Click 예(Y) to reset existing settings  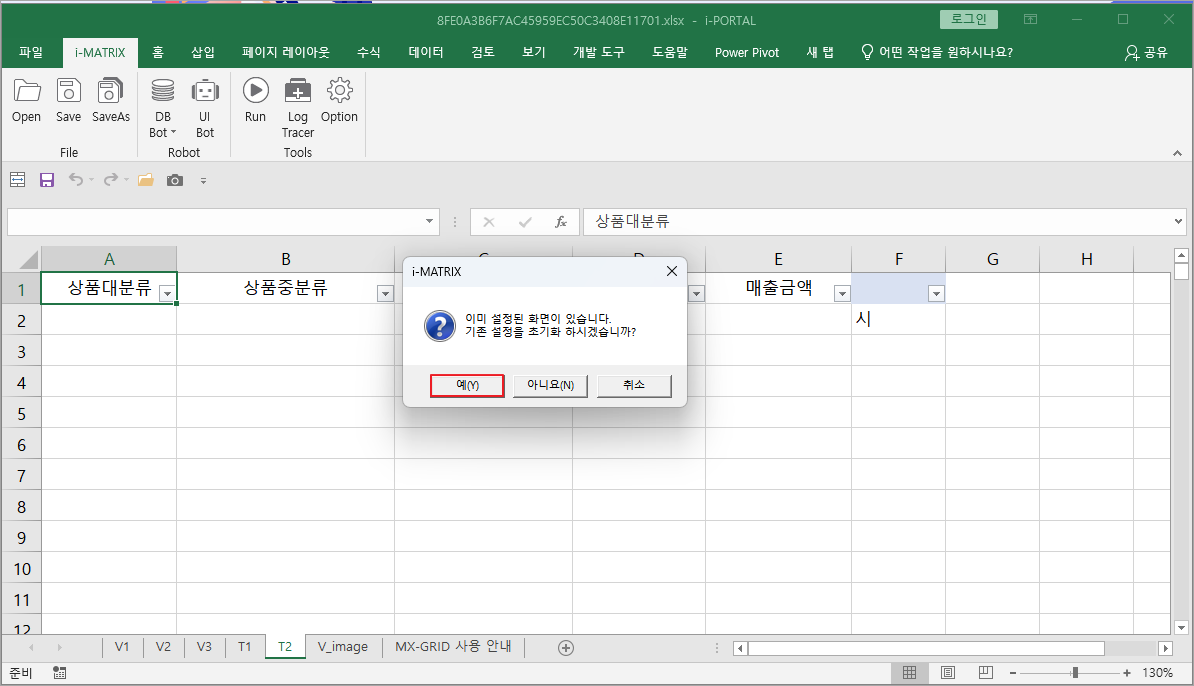467,385
